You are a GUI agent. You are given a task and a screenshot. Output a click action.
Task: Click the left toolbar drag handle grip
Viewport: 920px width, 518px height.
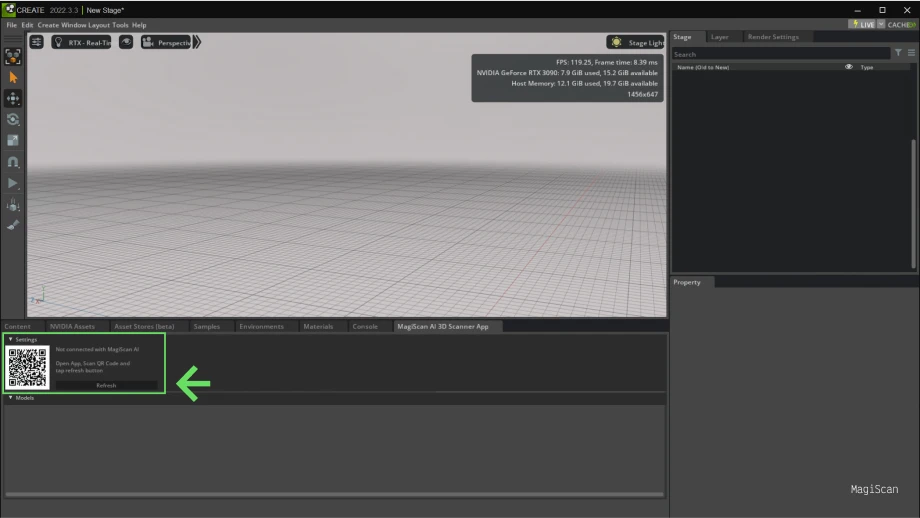pyautogui.click(x=13, y=38)
